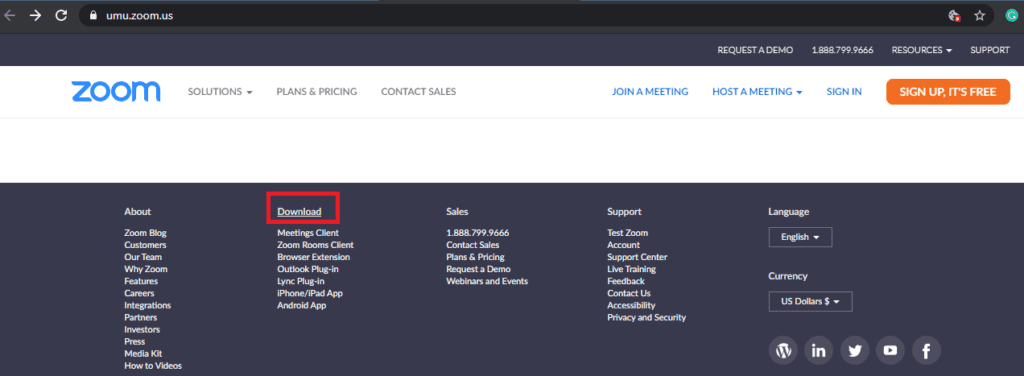1024x376 pixels.
Task: Click the Sign Up, It's Free button
Action: [948, 92]
